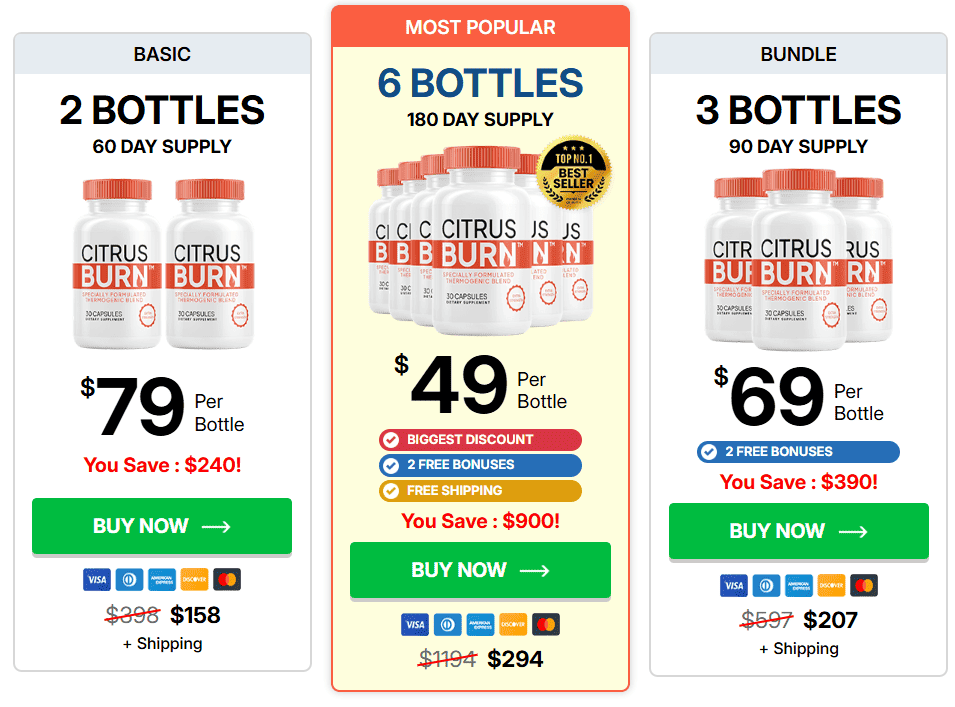Select the Basic plan header

(x=162, y=54)
